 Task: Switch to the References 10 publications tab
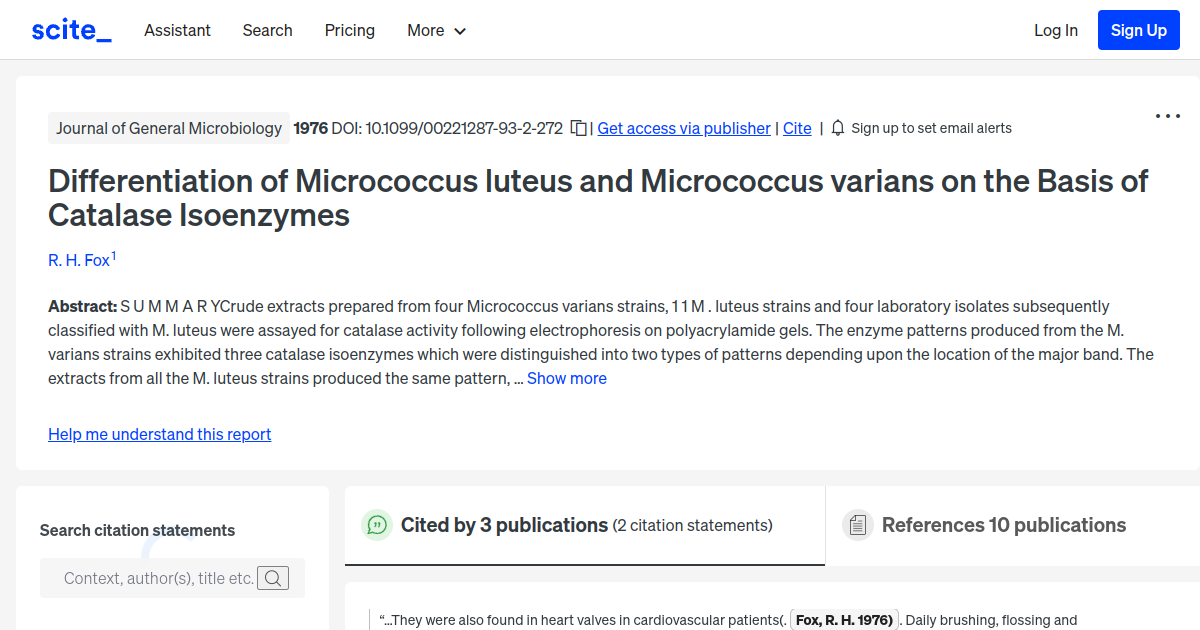click(1003, 524)
